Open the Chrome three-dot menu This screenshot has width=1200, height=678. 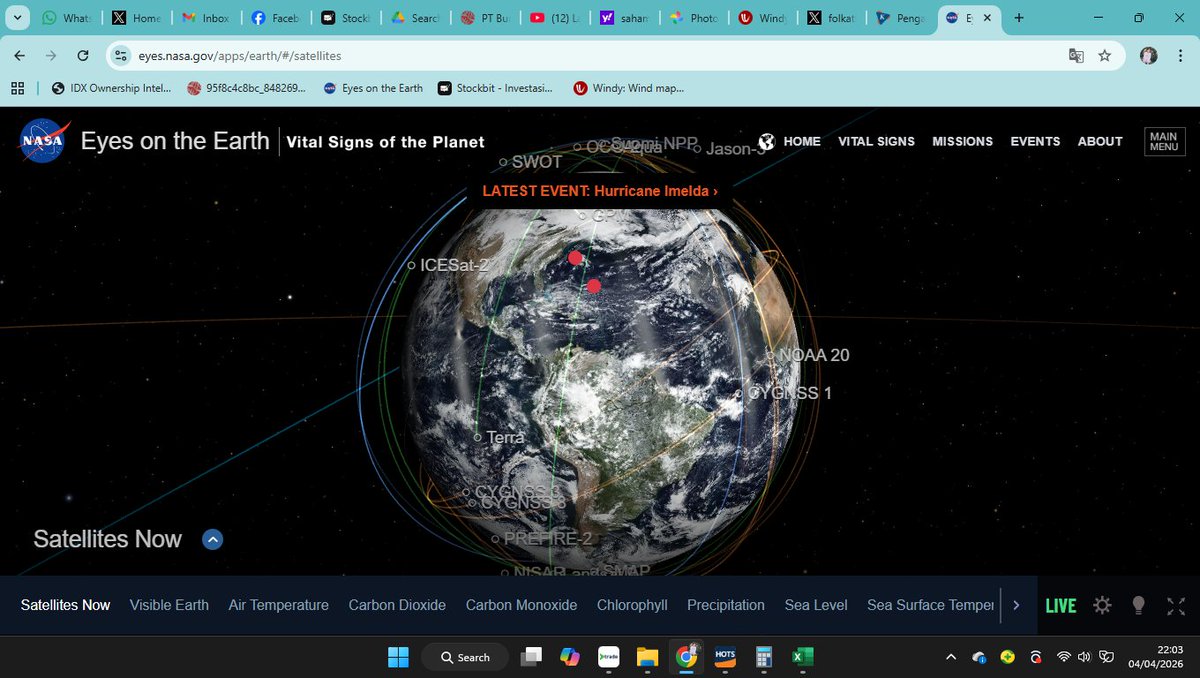[1179, 56]
